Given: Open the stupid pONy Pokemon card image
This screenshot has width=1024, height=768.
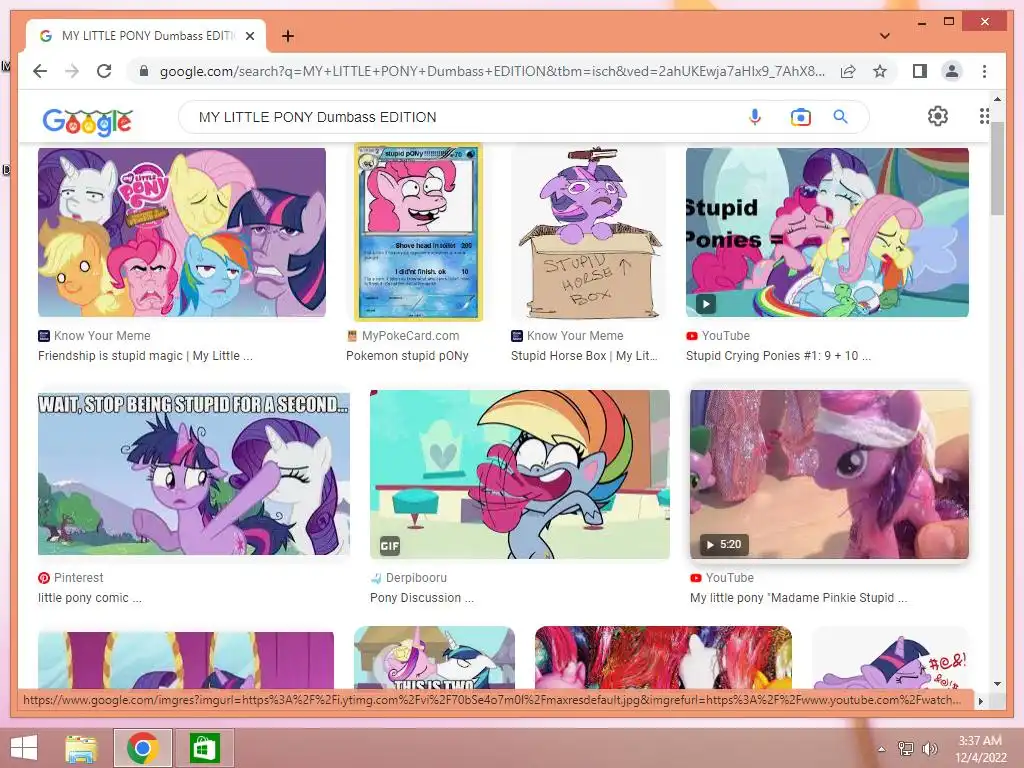Looking at the screenshot, I should (x=418, y=232).
